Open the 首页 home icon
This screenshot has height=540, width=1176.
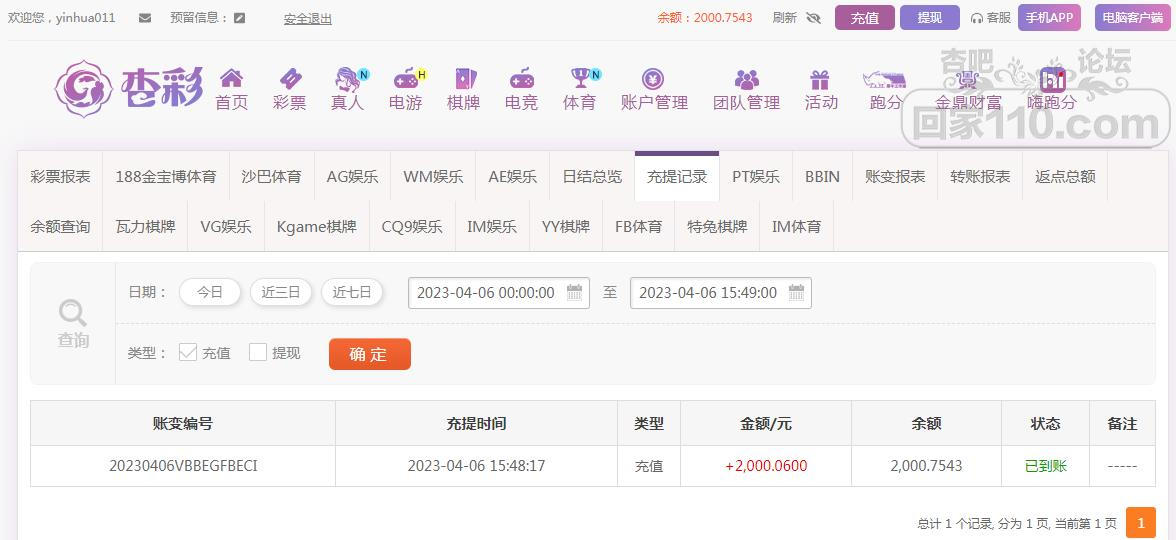click(231, 79)
